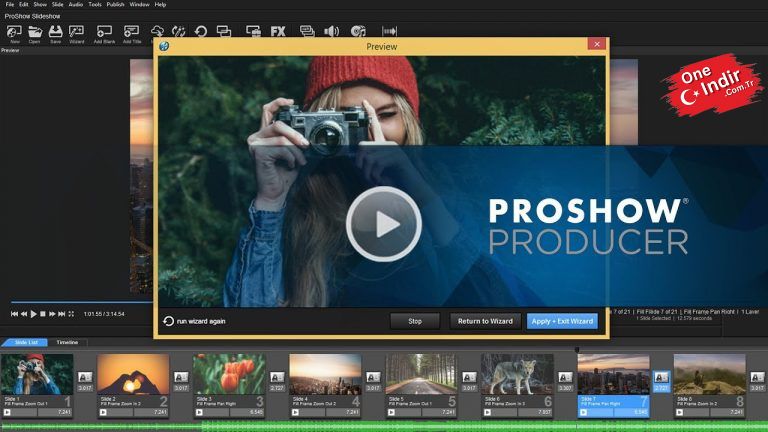Click the 7.241 duration field of Slide 2
Viewport: 768px width, 432px height.
click(153, 412)
